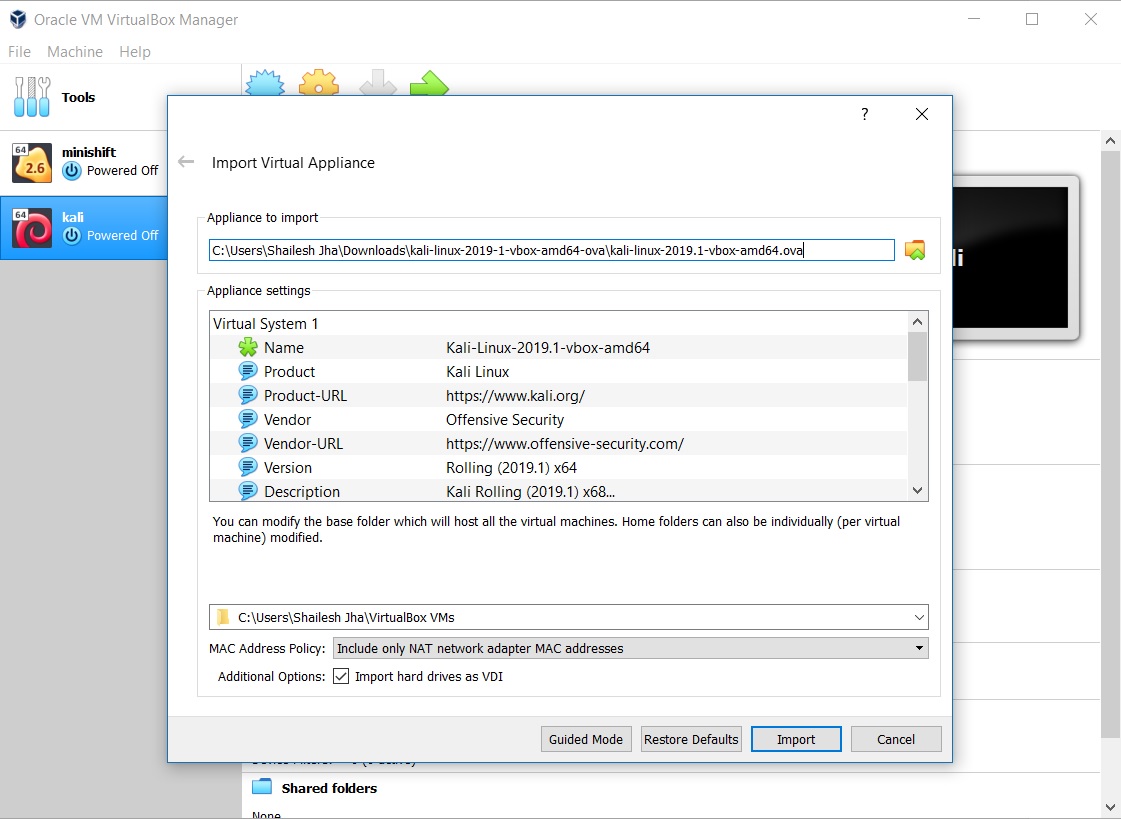This screenshot has width=1121, height=819.
Task: Click the Product row speech icon
Action: pyautogui.click(x=248, y=372)
